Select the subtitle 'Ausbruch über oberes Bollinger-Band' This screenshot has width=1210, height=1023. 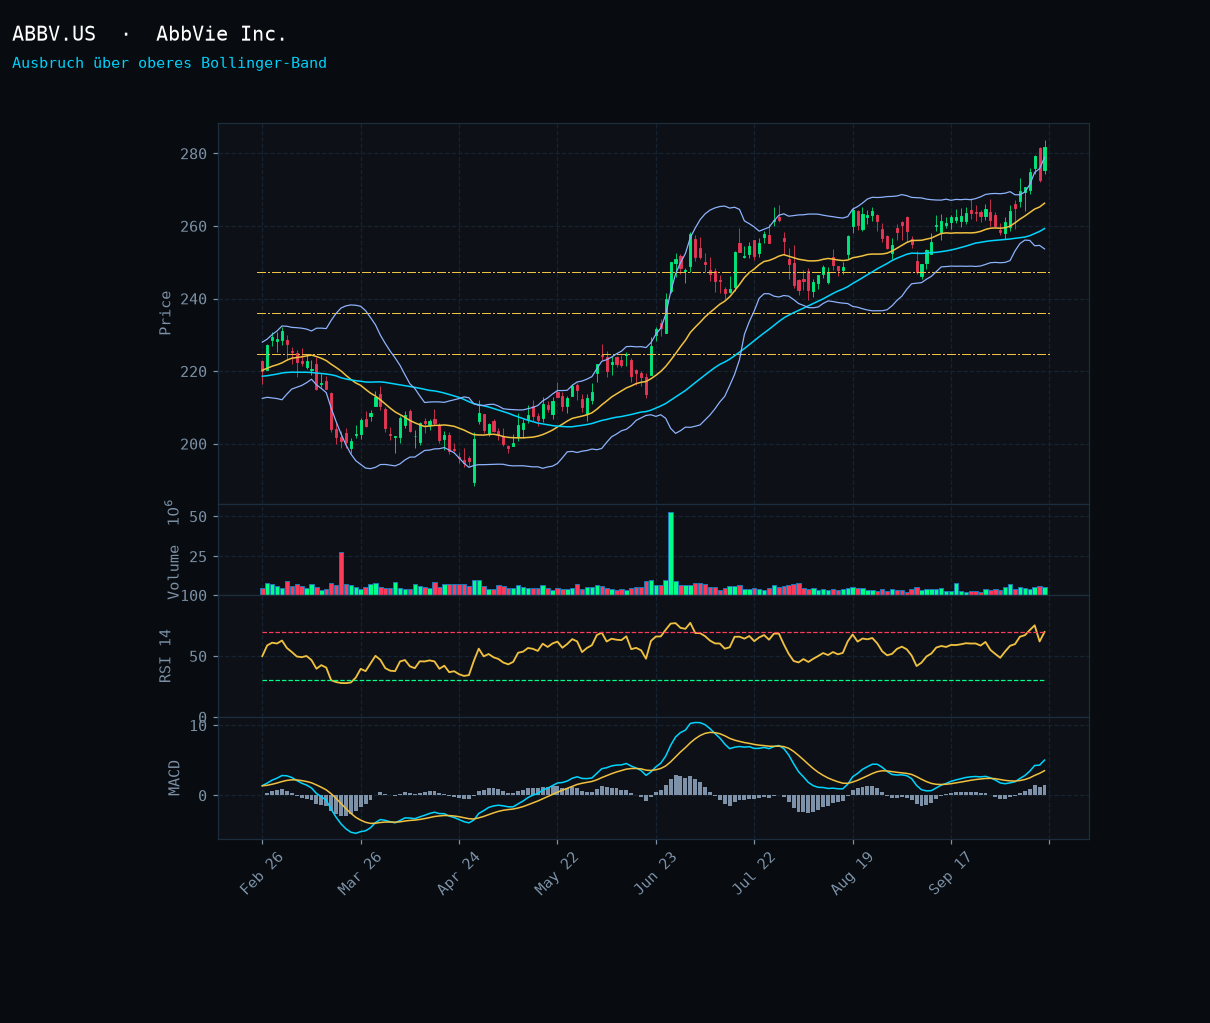point(169,63)
